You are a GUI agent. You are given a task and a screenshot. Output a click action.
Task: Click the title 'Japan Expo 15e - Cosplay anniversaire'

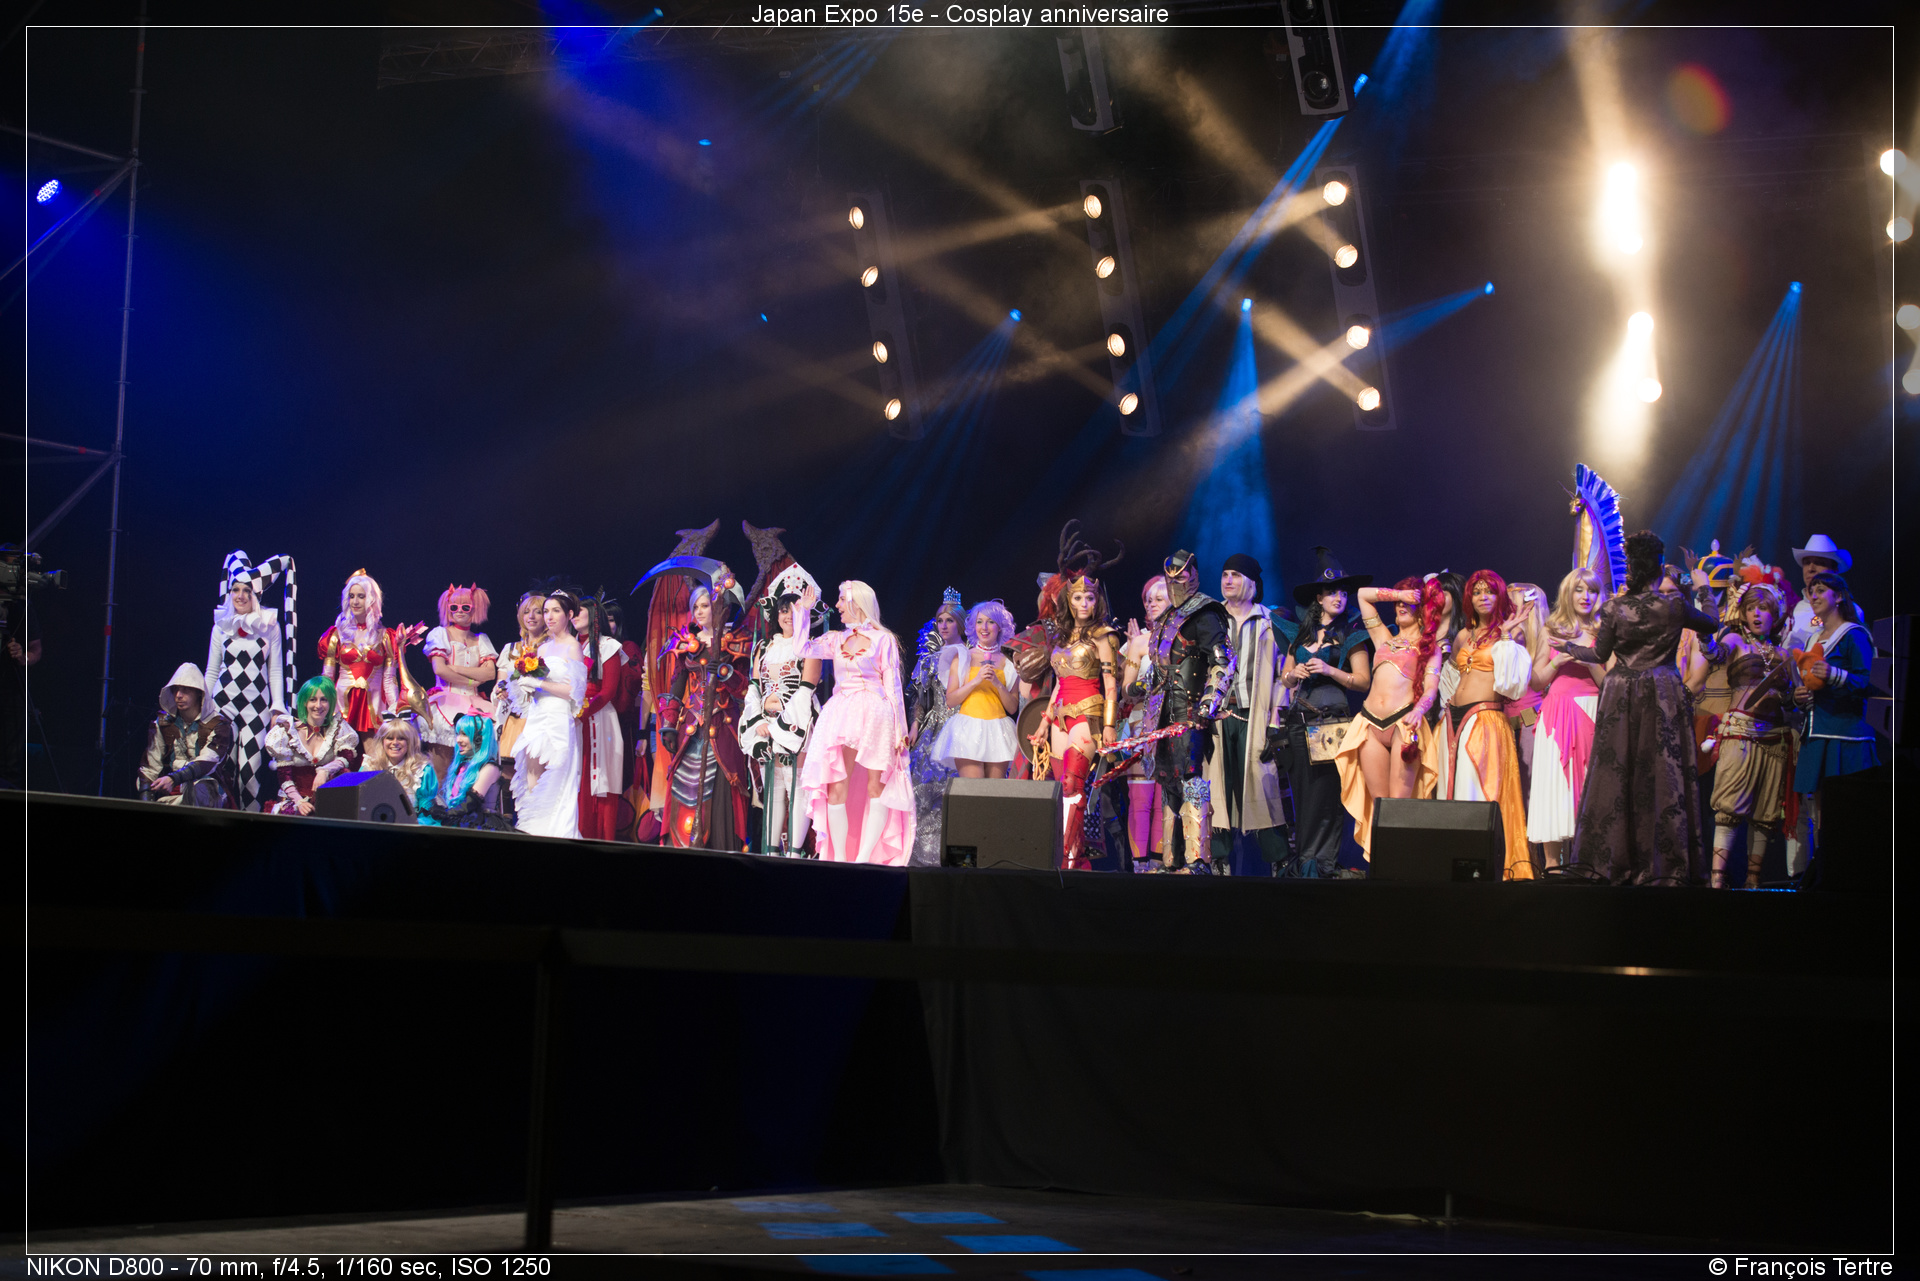point(959,14)
